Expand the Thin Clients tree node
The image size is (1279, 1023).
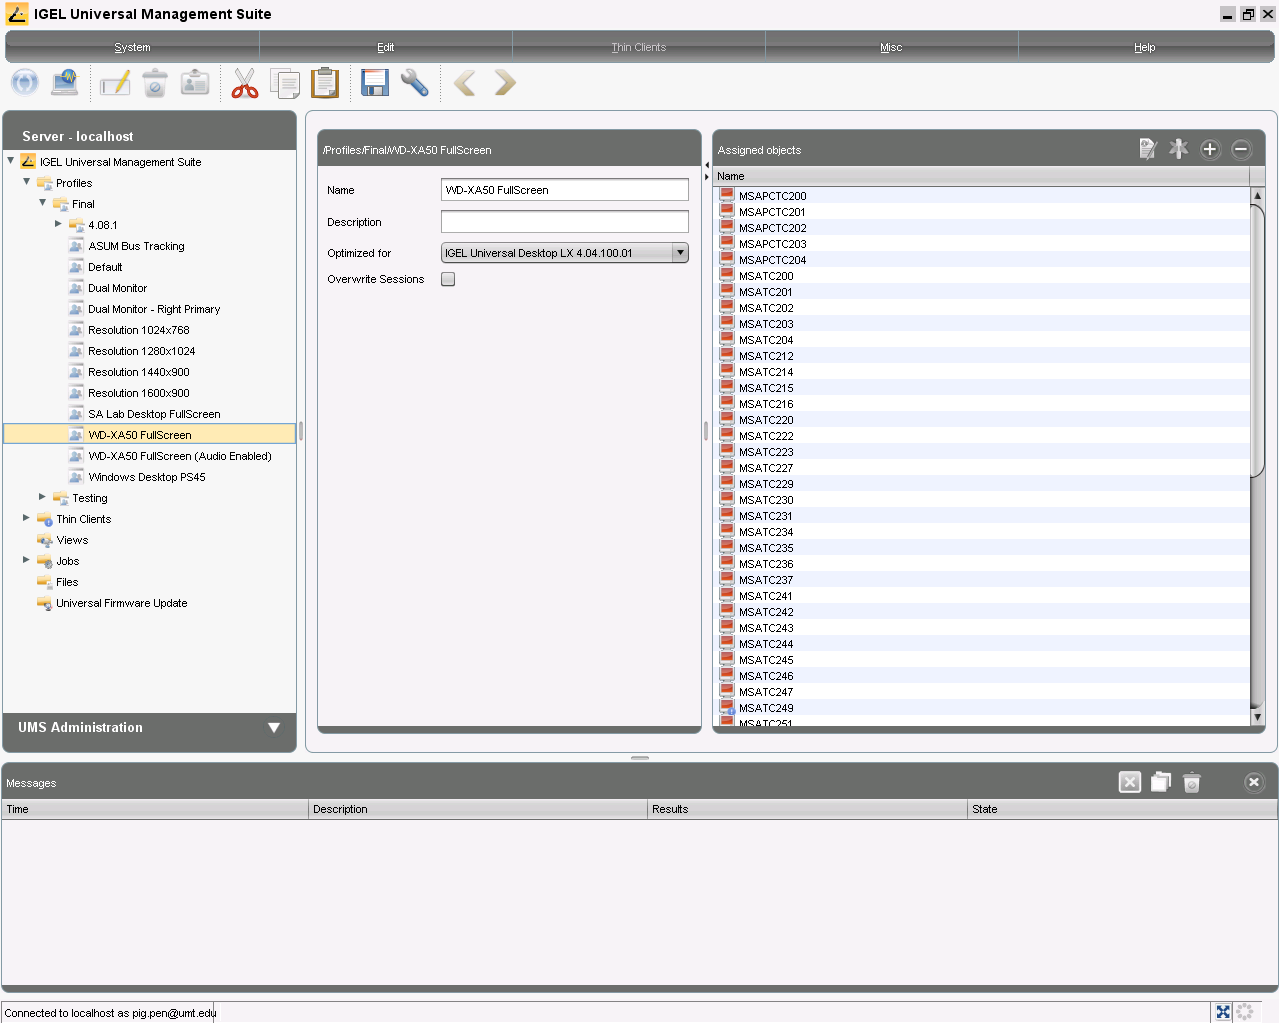[27, 518]
